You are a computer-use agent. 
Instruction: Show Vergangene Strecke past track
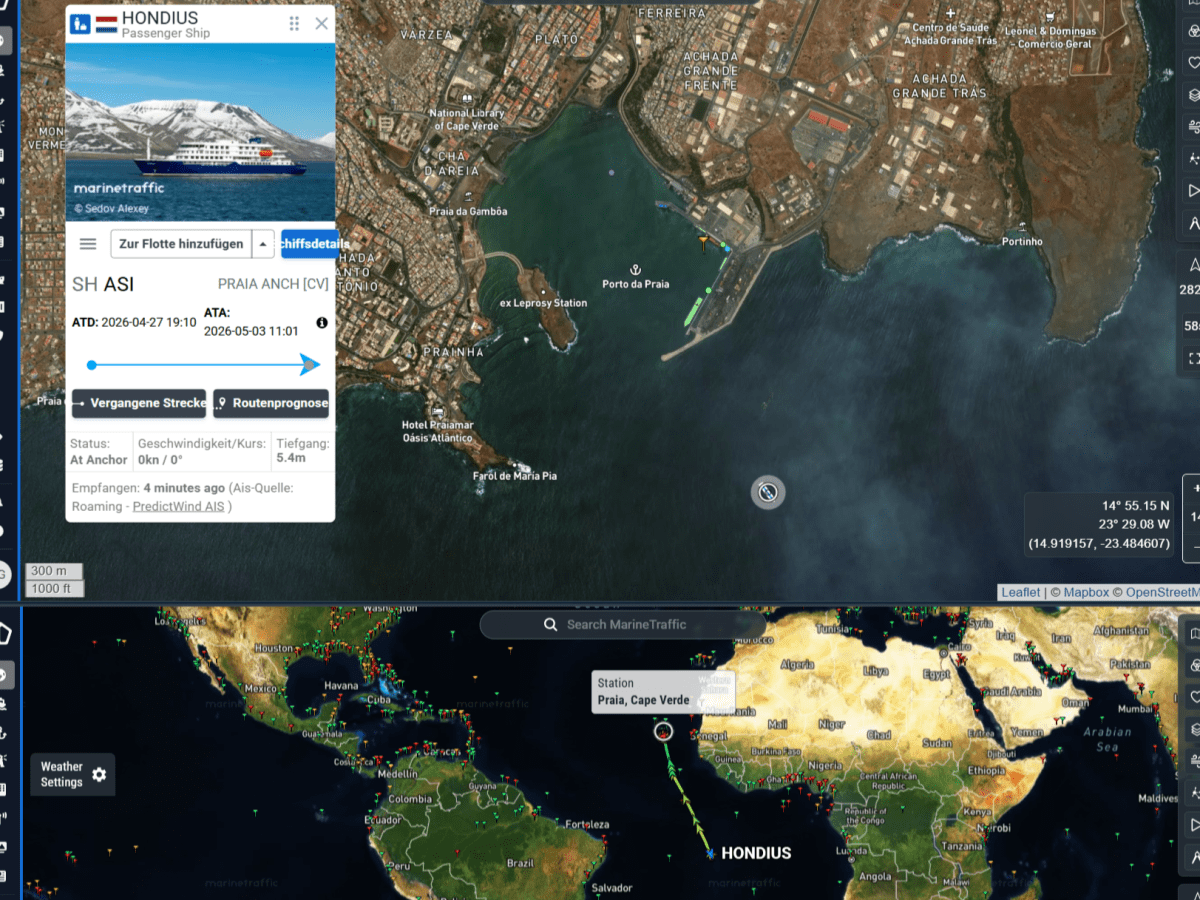coord(139,404)
